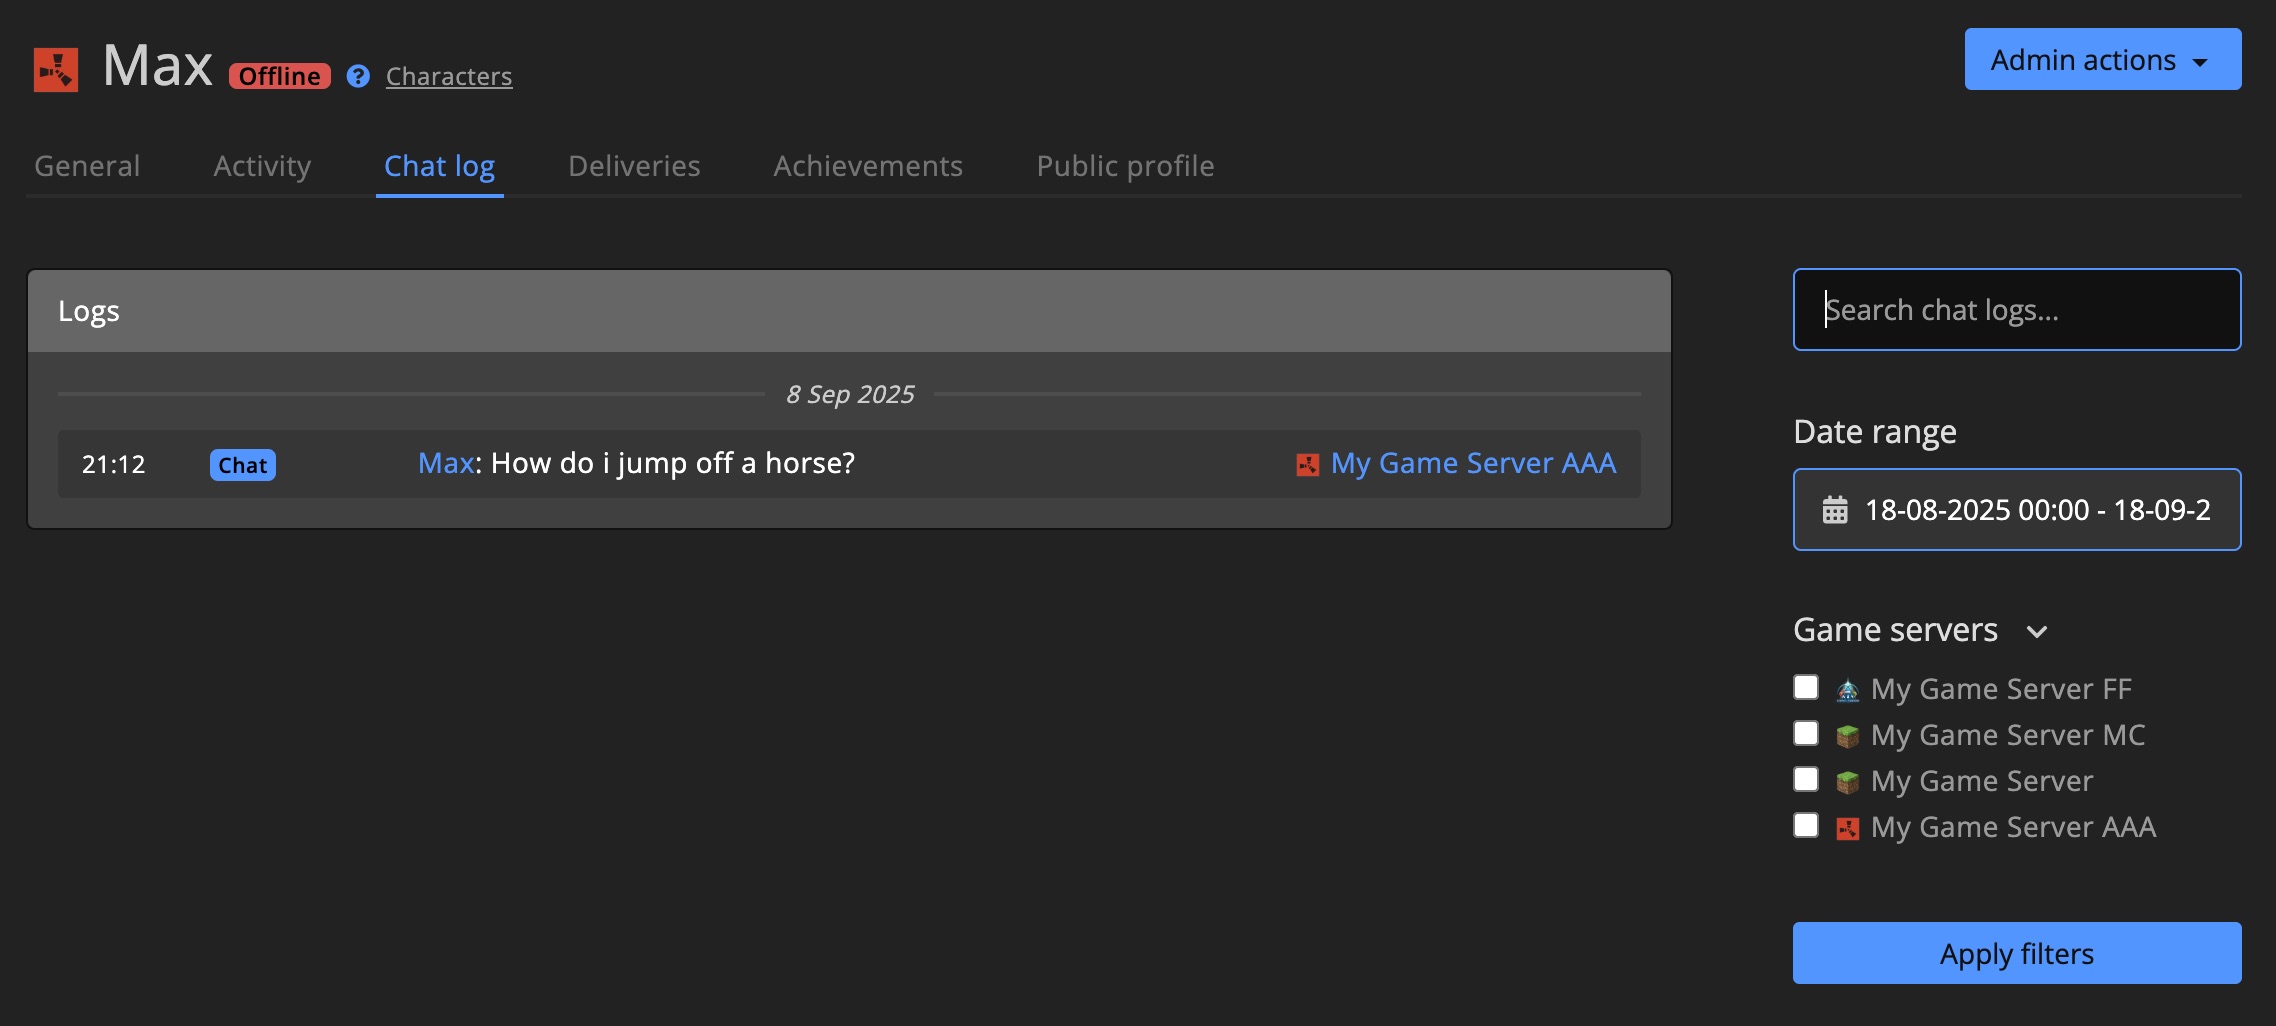The height and width of the screenshot is (1026, 2276).
Task: Check the My Game Server AAA filter
Action: (1806, 826)
